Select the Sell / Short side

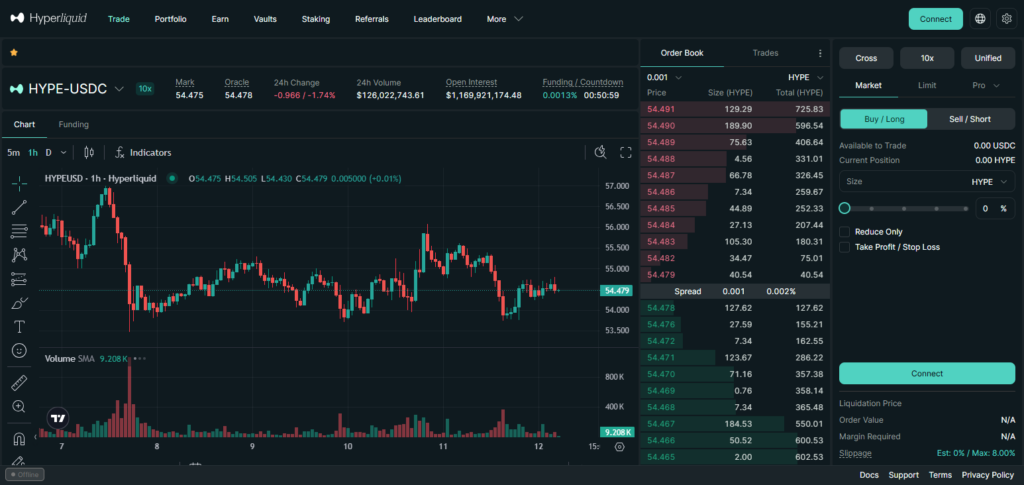(x=970, y=119)
